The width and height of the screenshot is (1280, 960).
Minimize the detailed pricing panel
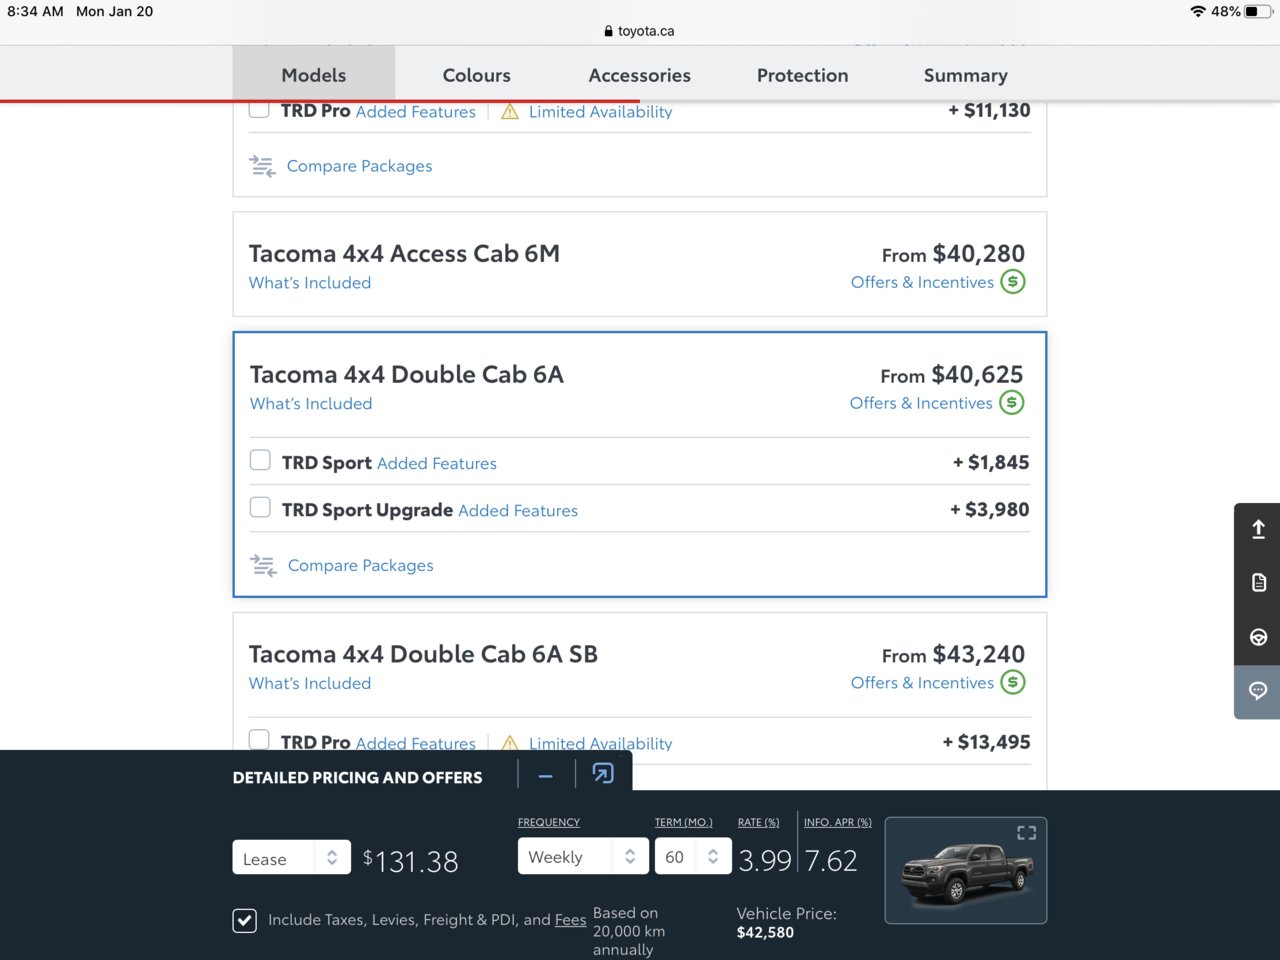(x=546, y=775)
